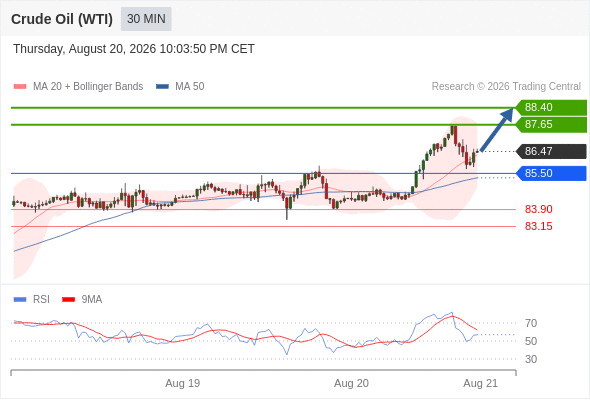Click the red 9MA legend swatch
This screenshot has width=590, height=400.
point(68,300)
